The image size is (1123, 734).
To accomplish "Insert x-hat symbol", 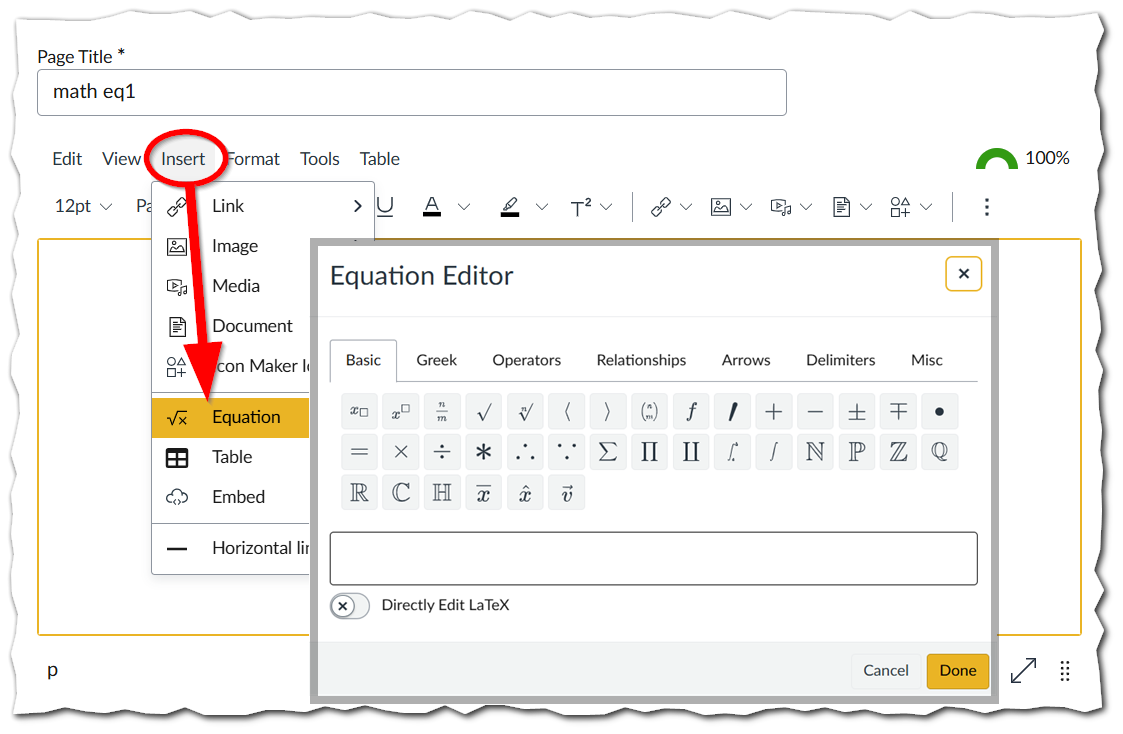I will coord(525,493).
